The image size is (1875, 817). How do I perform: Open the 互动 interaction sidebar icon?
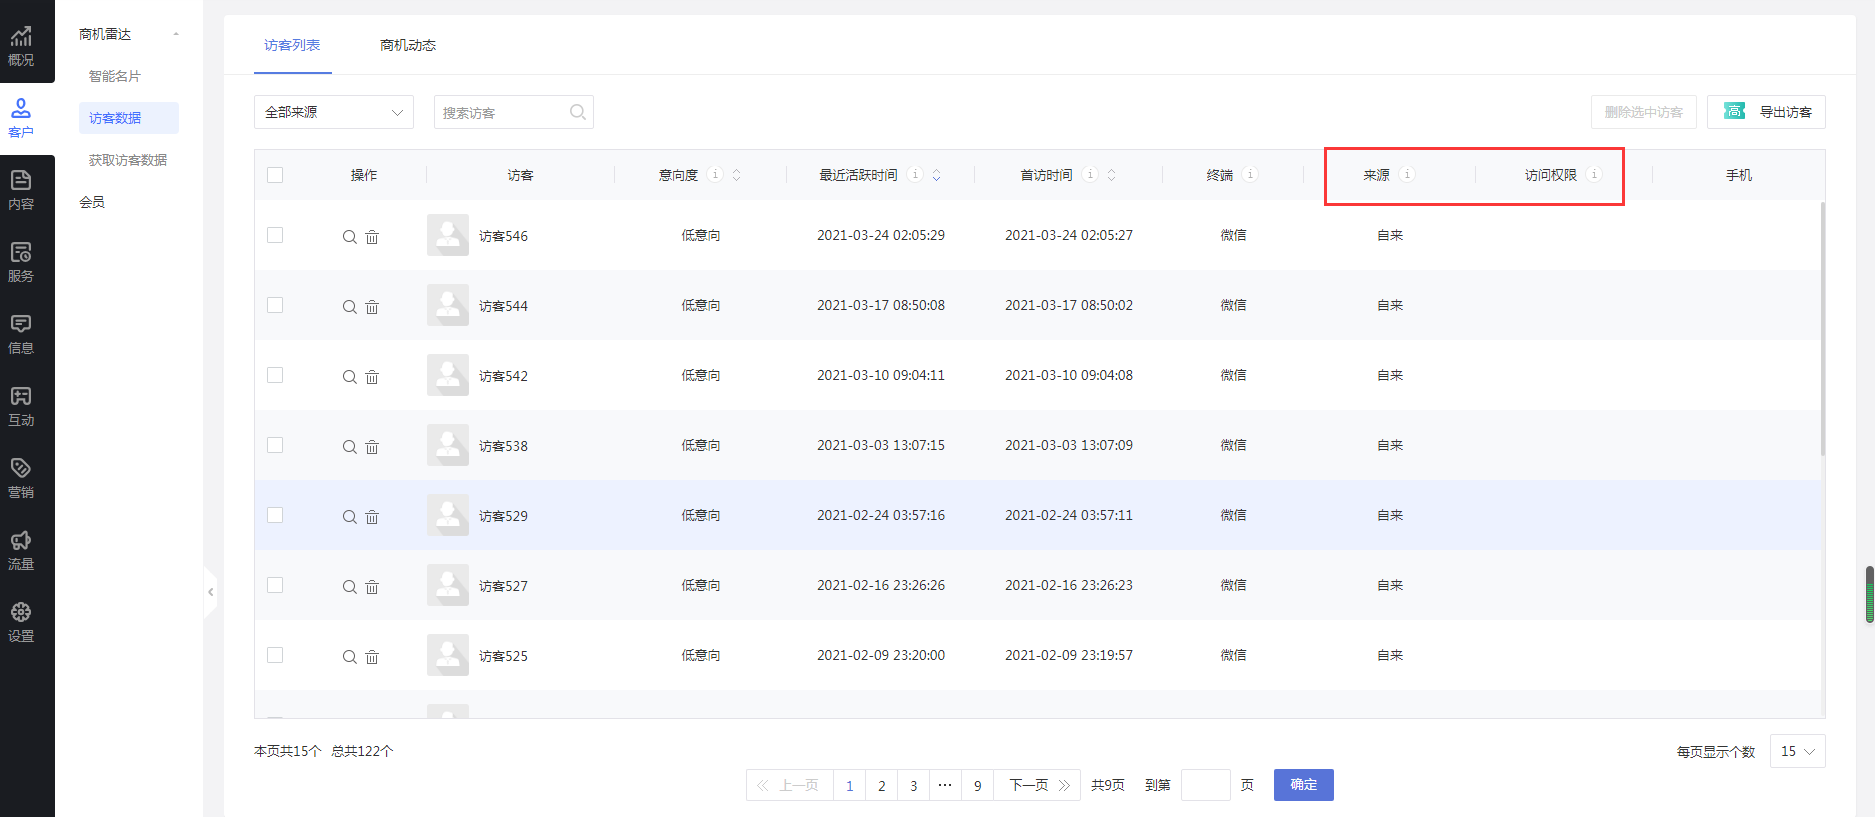(x=21, y=406)
